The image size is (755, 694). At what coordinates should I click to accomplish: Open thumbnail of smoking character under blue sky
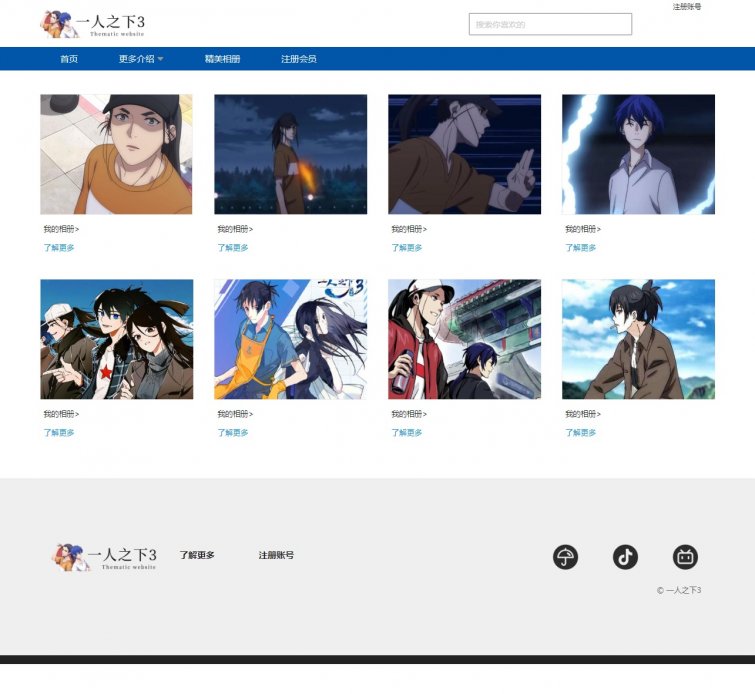638,339
